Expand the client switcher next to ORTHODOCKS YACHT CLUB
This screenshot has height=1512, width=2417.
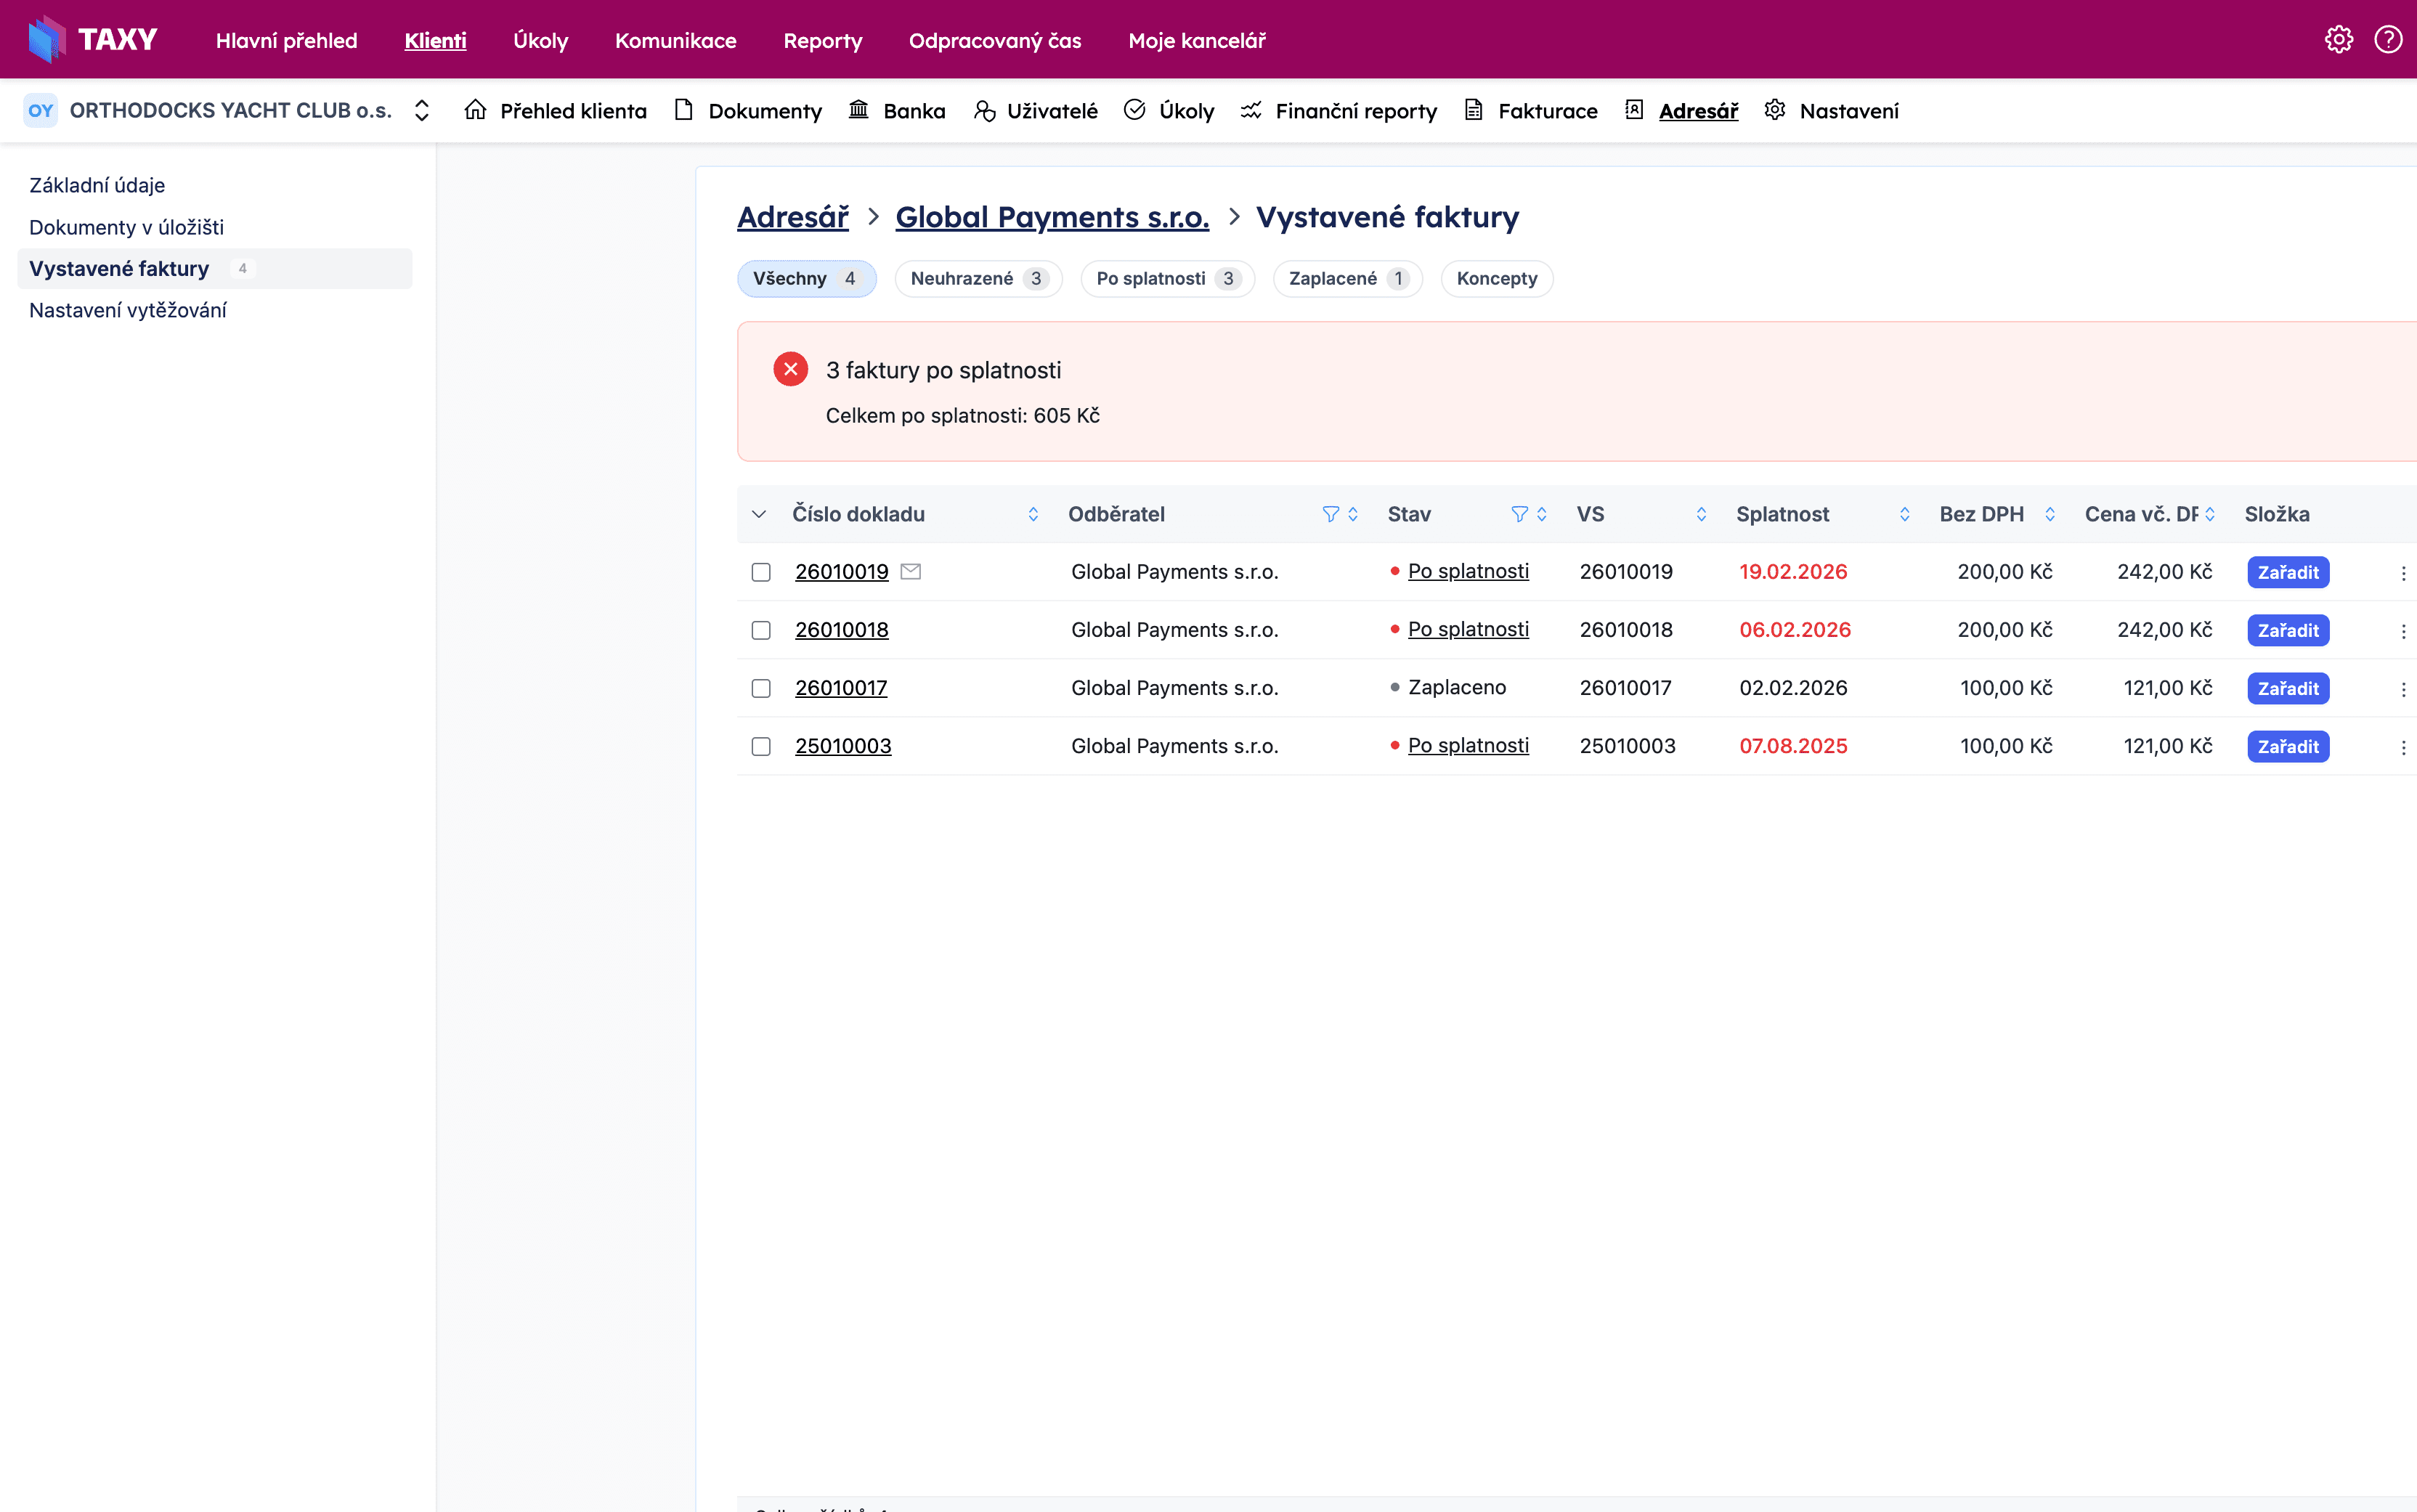coord(422,110)
